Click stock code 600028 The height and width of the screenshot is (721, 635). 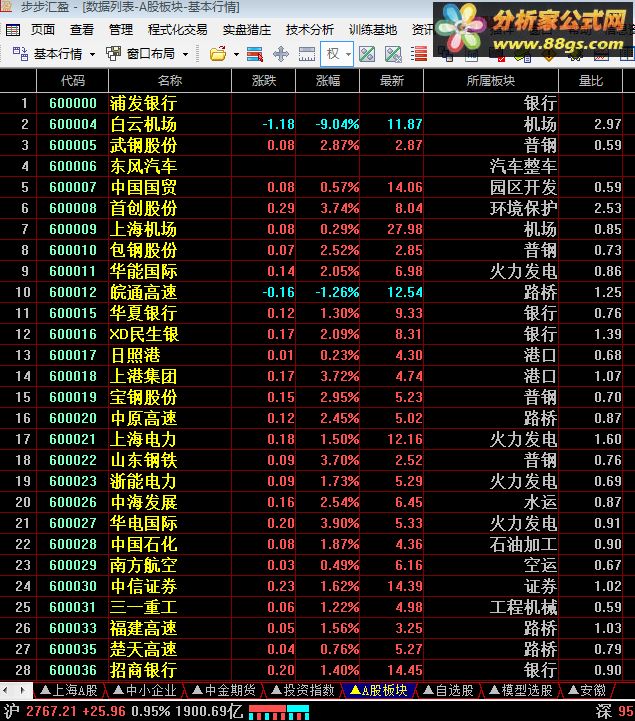(x=73, y=544)
